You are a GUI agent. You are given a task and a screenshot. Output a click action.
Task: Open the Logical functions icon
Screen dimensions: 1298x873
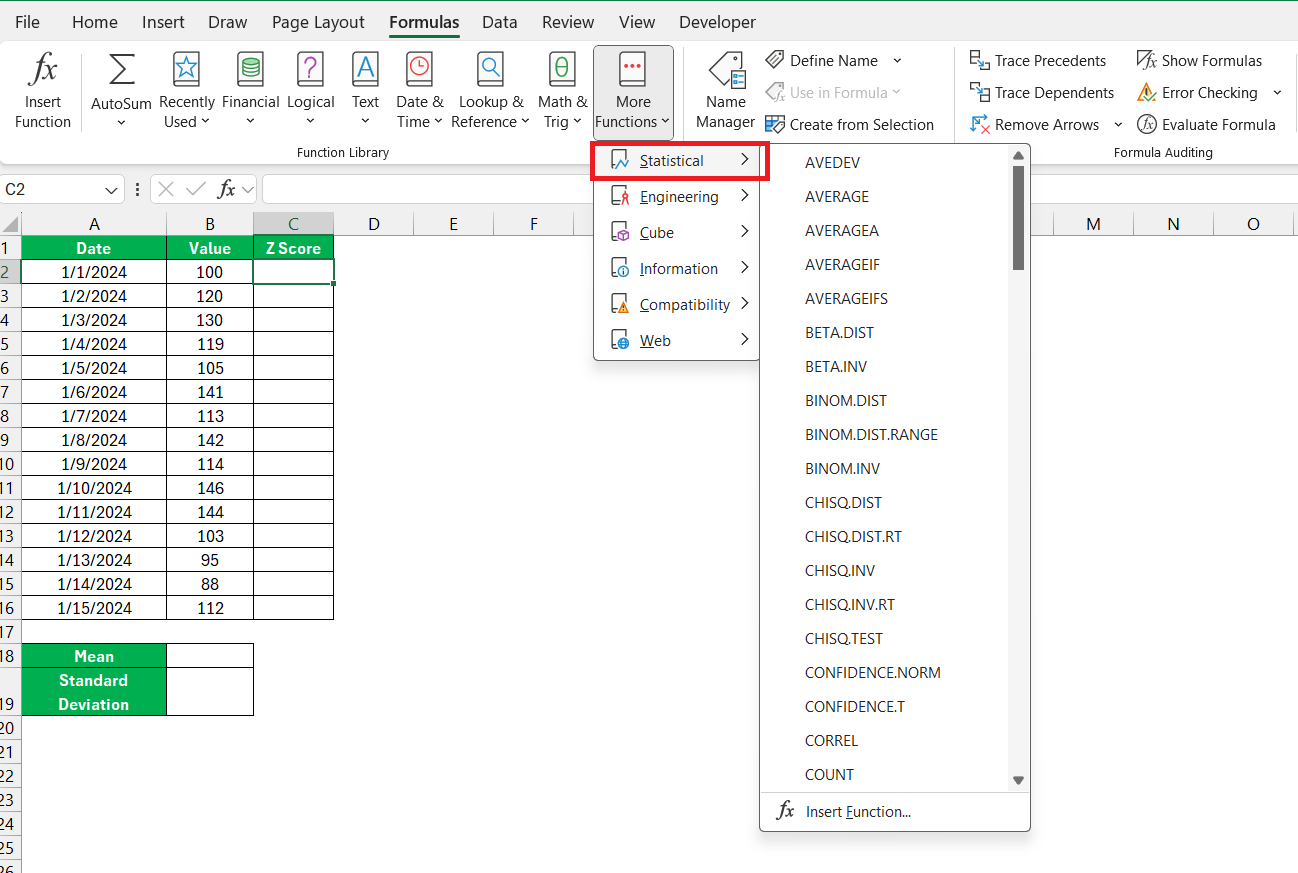[310, 70]
